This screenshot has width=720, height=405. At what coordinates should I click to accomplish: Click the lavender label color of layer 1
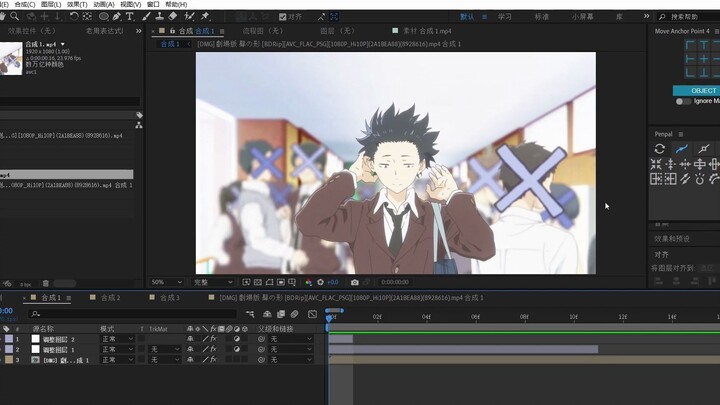point(9,339)
